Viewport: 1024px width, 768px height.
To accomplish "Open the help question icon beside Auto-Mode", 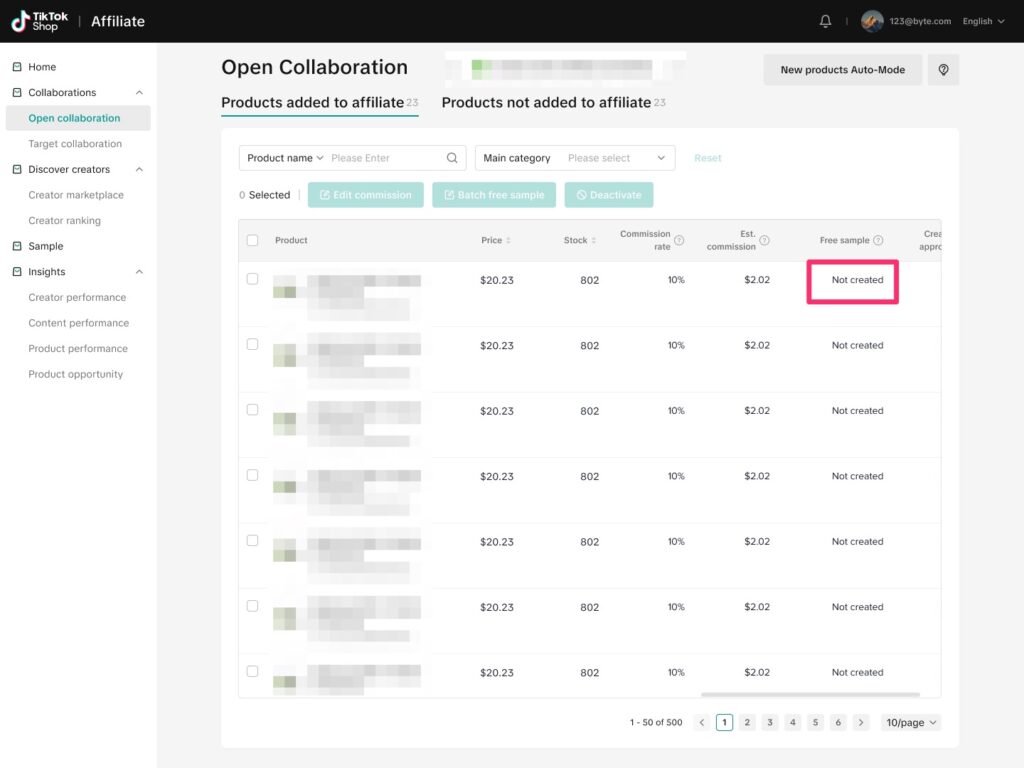I will tap(943, 70).
